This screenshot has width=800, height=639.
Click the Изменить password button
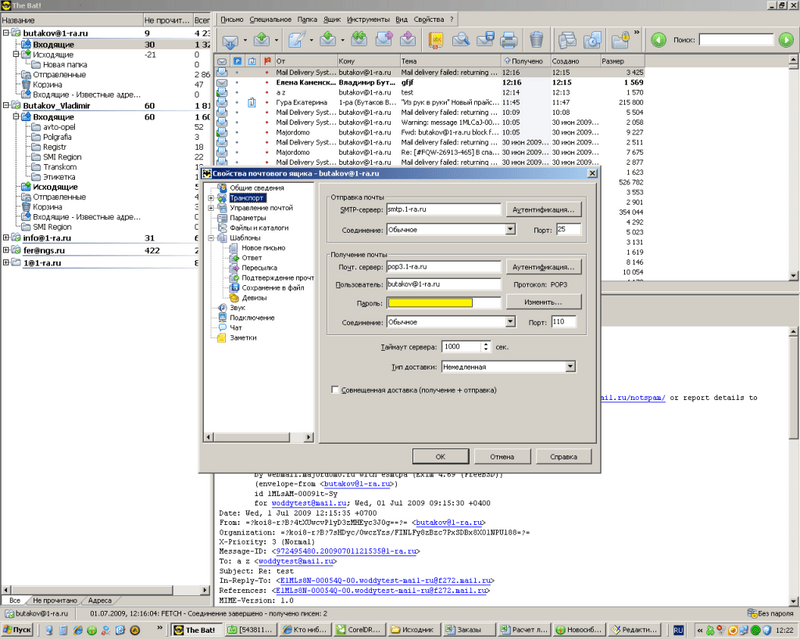pos(543,302)
